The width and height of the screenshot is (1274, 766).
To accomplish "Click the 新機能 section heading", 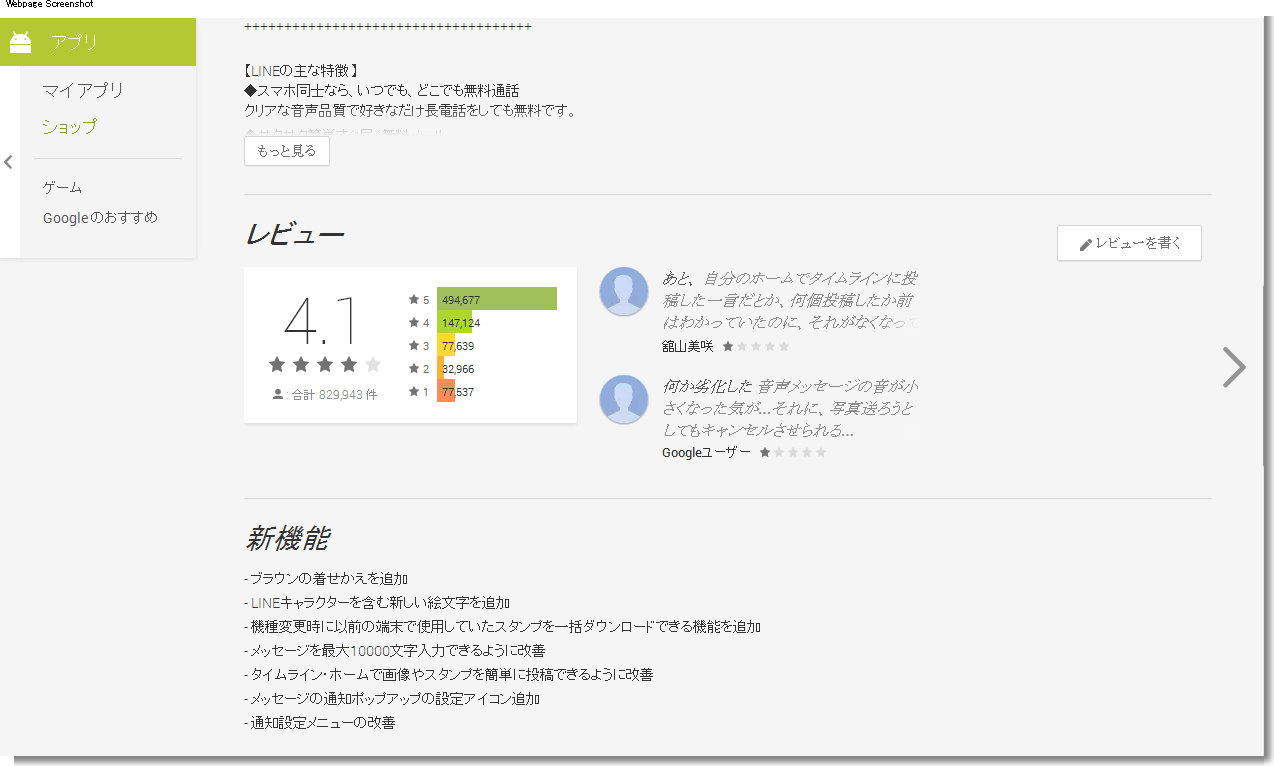I will click(x=287, y=539).
